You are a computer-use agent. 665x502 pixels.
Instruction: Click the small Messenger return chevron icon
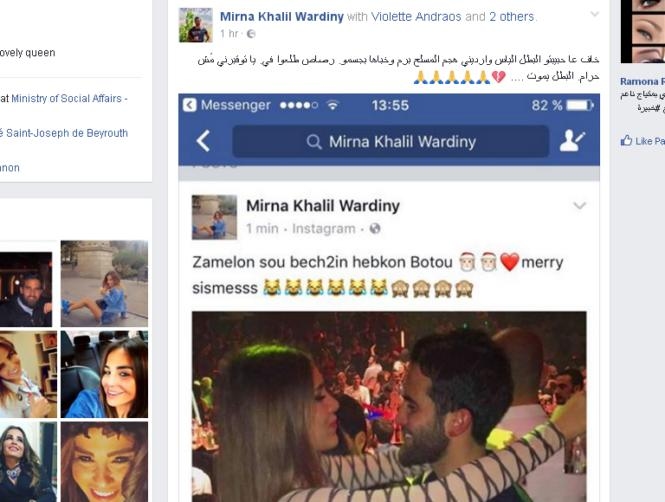(190, 105)
